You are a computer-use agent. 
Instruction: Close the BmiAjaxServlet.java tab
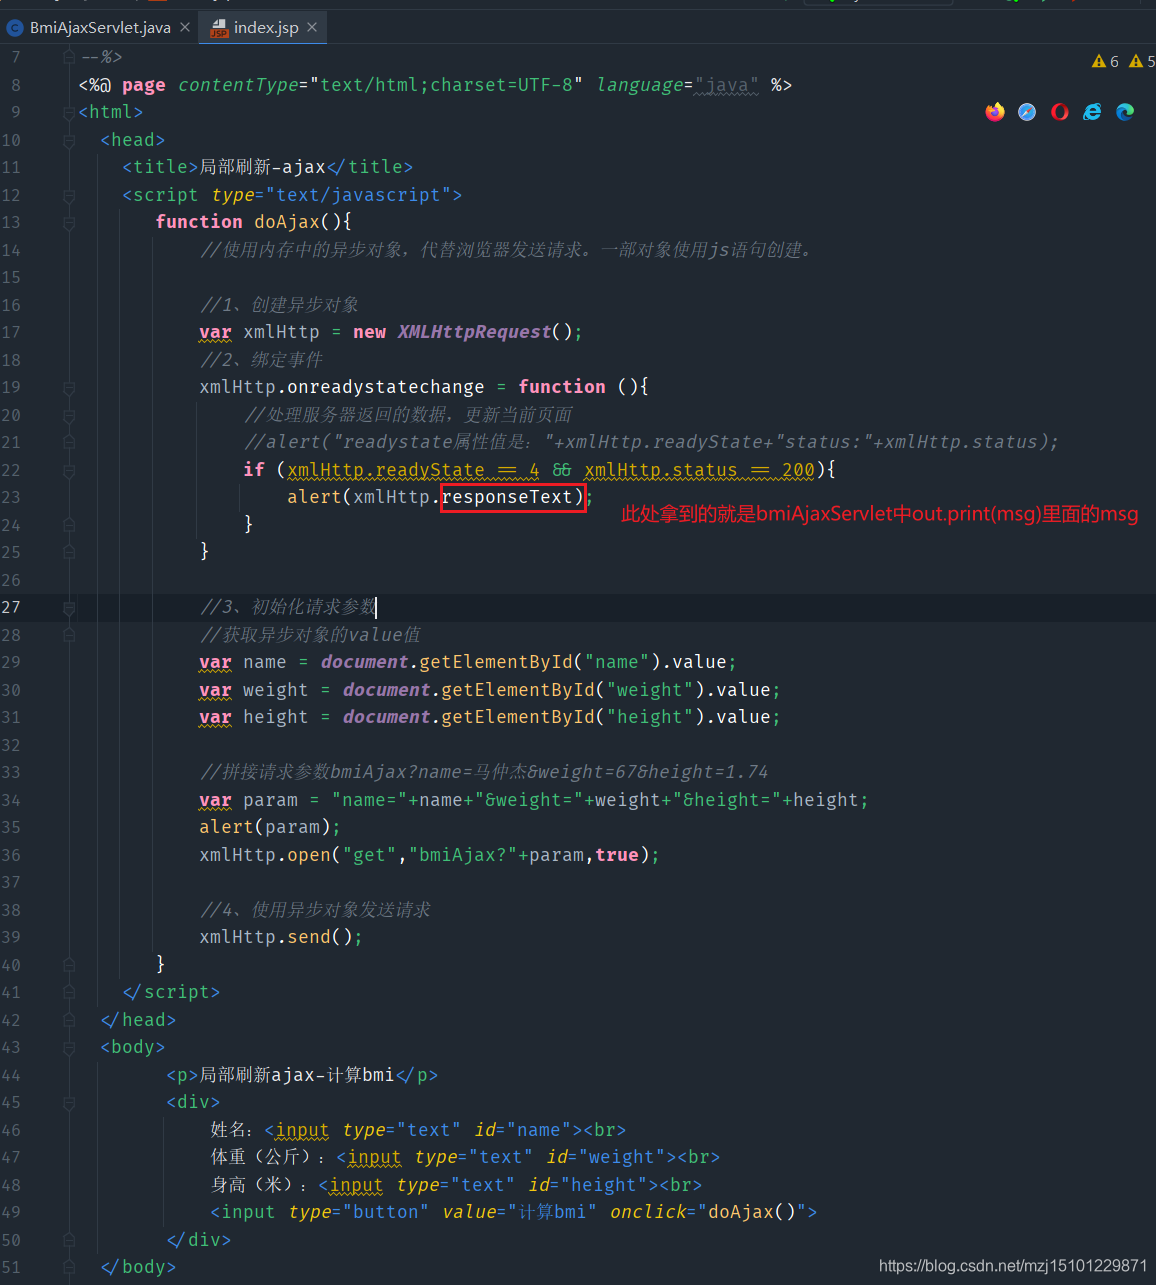click(x=185, y=28)
